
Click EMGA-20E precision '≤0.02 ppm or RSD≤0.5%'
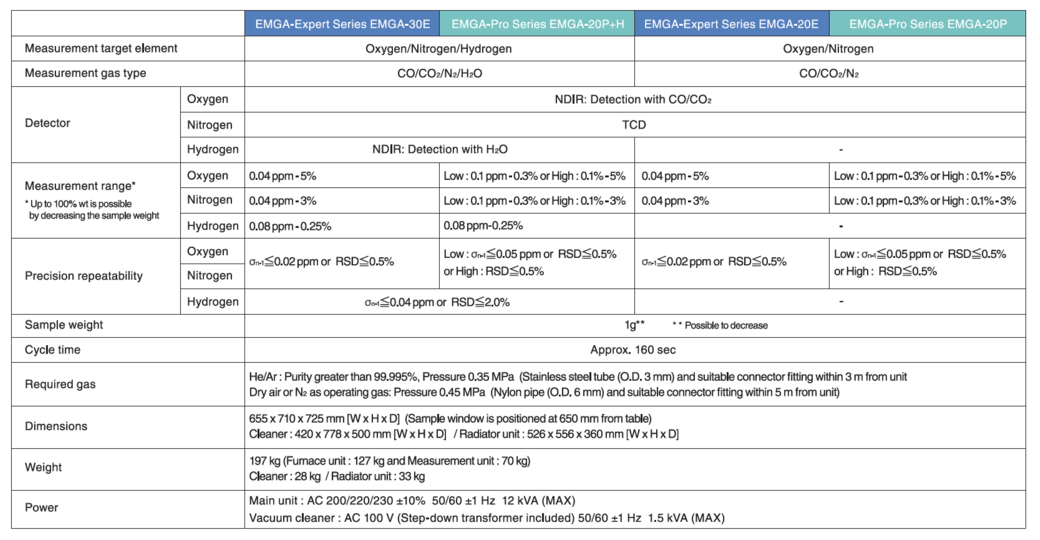click(x=714, y=261)
